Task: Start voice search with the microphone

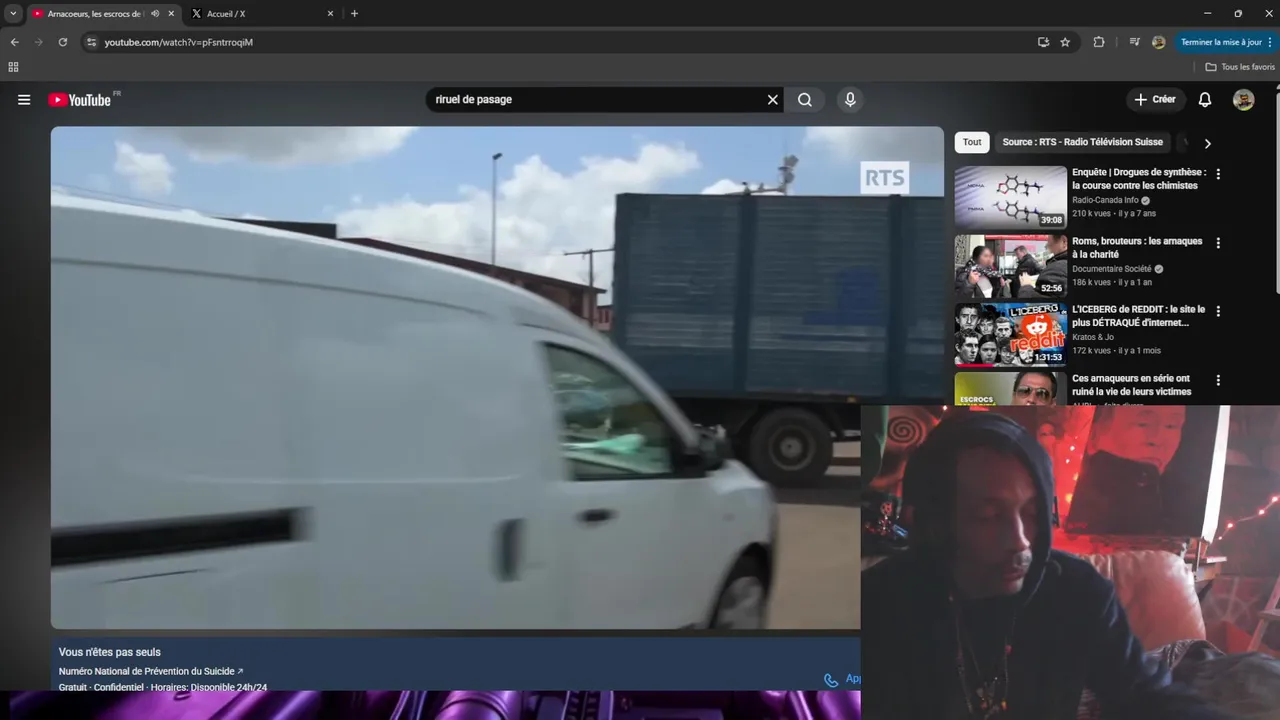Action: (850, 100)
